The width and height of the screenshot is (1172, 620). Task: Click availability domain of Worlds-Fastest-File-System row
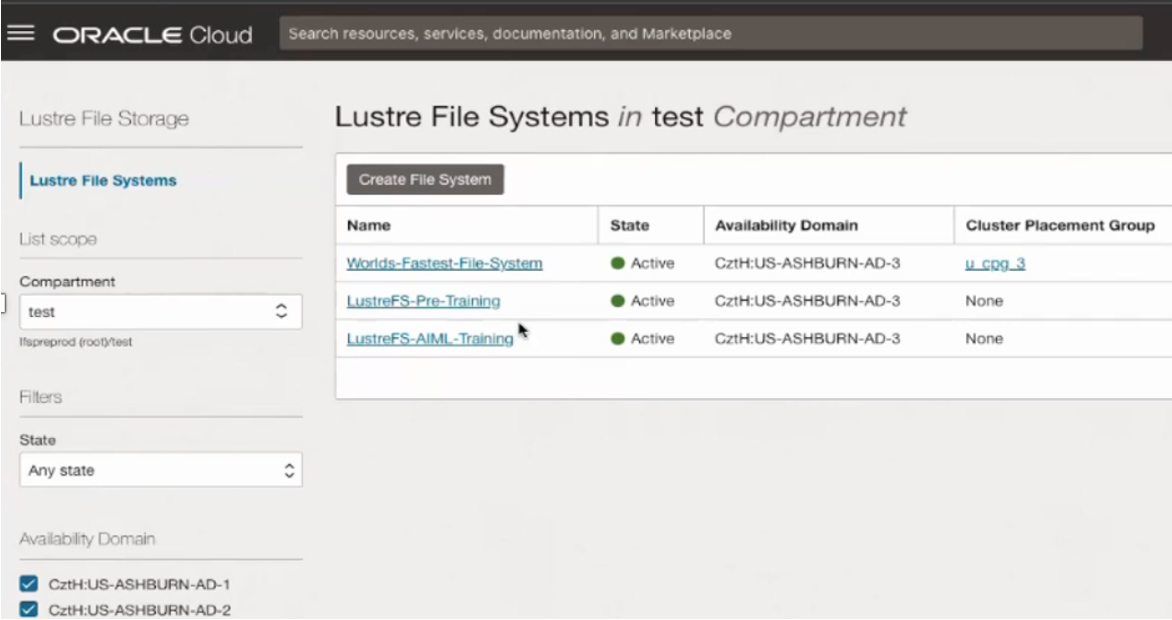[807, 263]
